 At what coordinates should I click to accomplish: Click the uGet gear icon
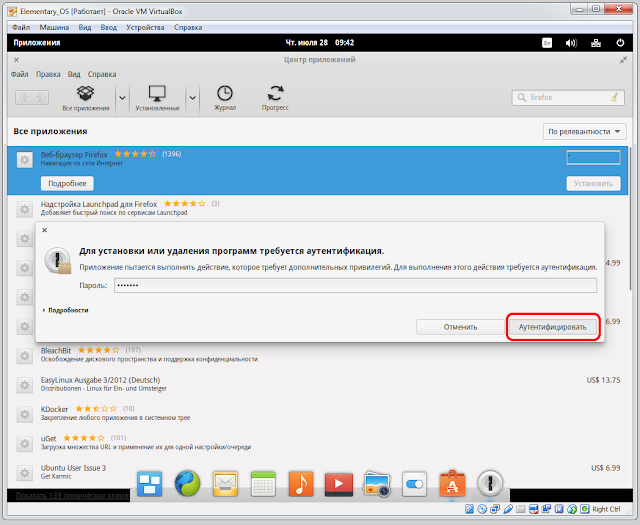click(25, 444)
